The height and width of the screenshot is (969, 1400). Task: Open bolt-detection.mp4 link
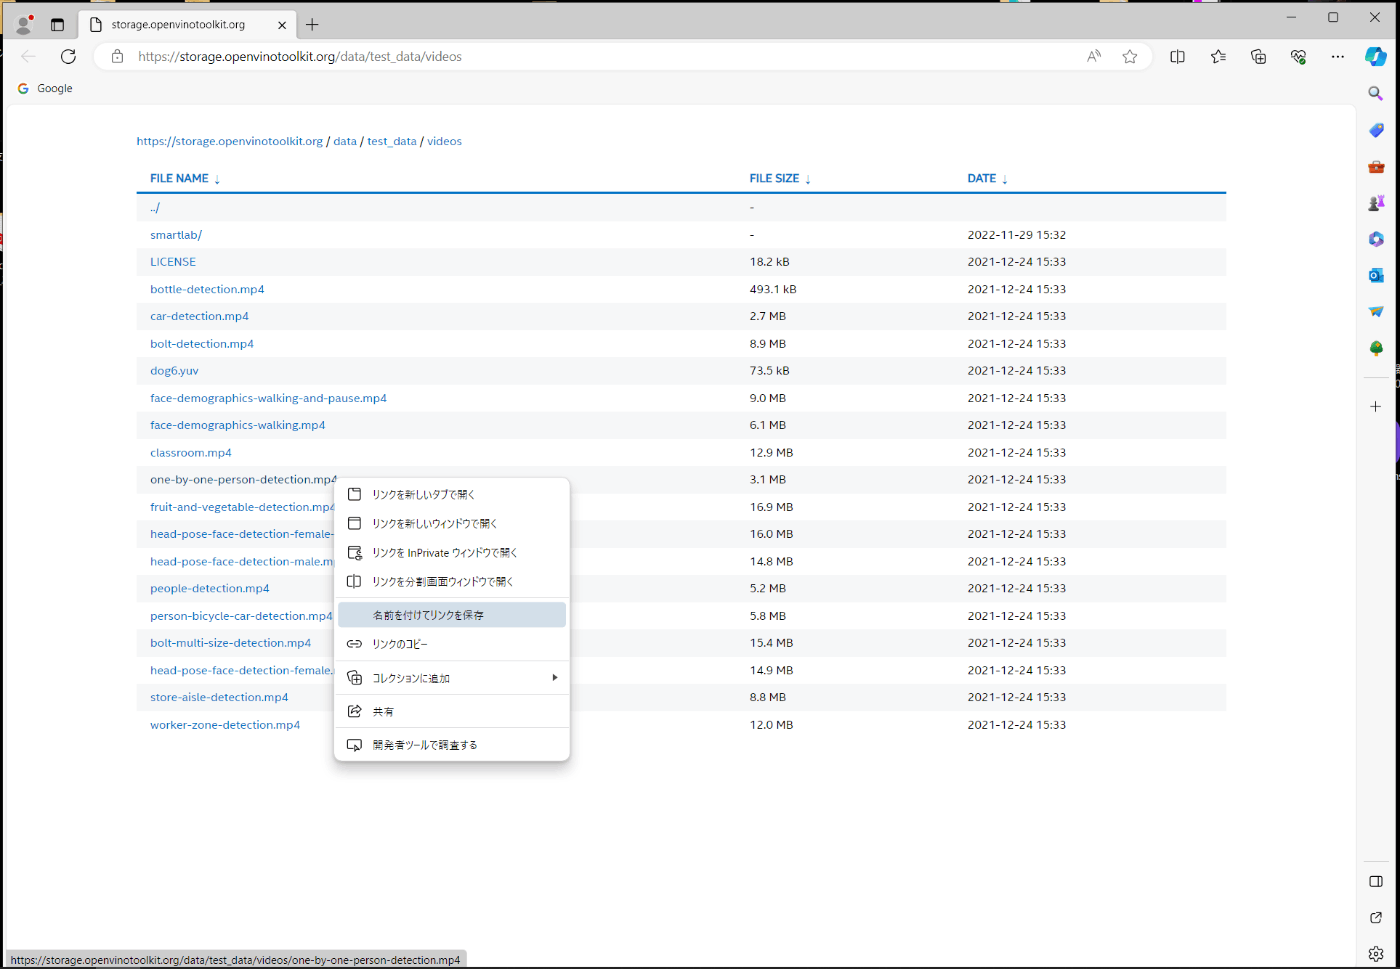tap(202, 344)
